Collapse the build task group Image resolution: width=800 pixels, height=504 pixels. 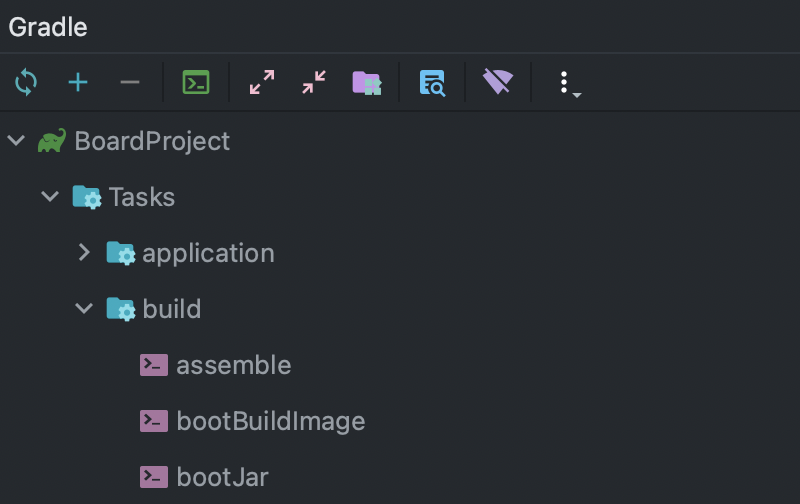84,308
